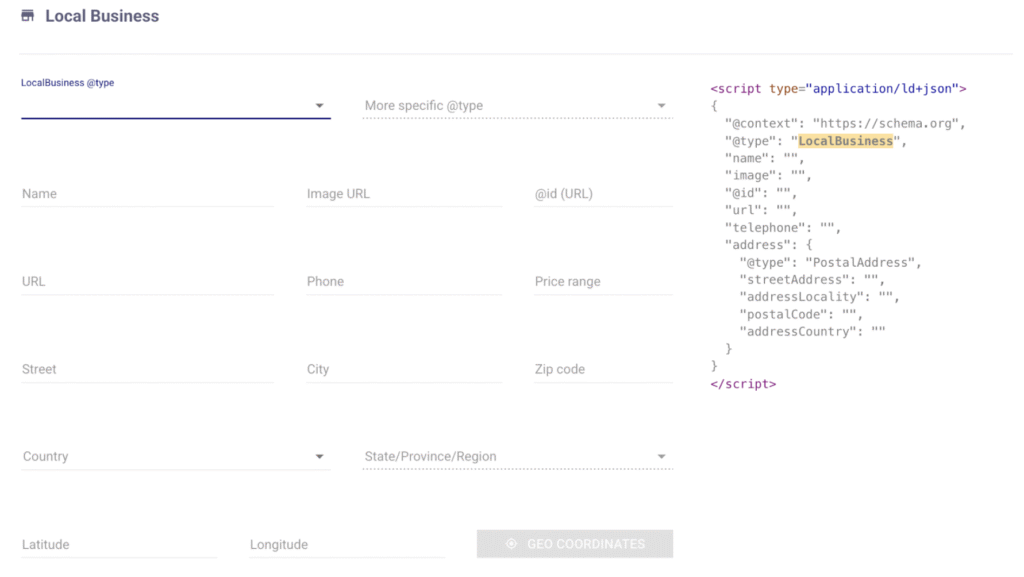Click the closing </script> tag
1024x577 pixels.
(x=743, y=384)
